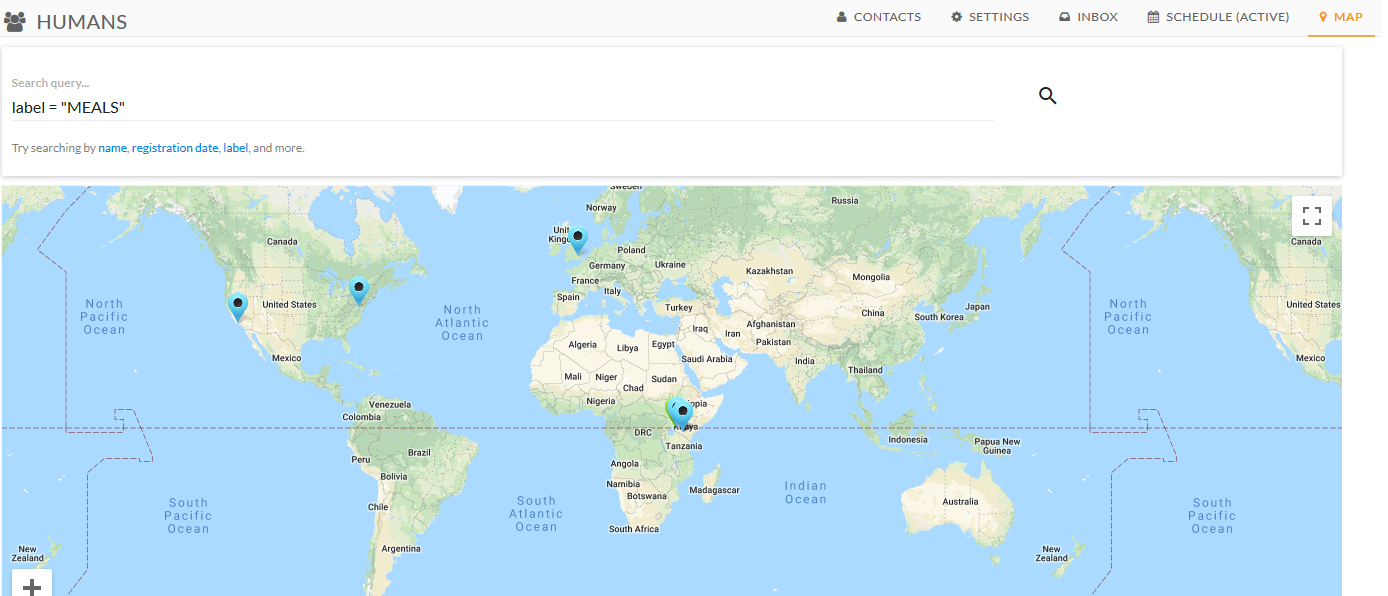The image size is (1388, 596).
Task: Click the Indian Ocean label
Action: (x=805, y=493)
